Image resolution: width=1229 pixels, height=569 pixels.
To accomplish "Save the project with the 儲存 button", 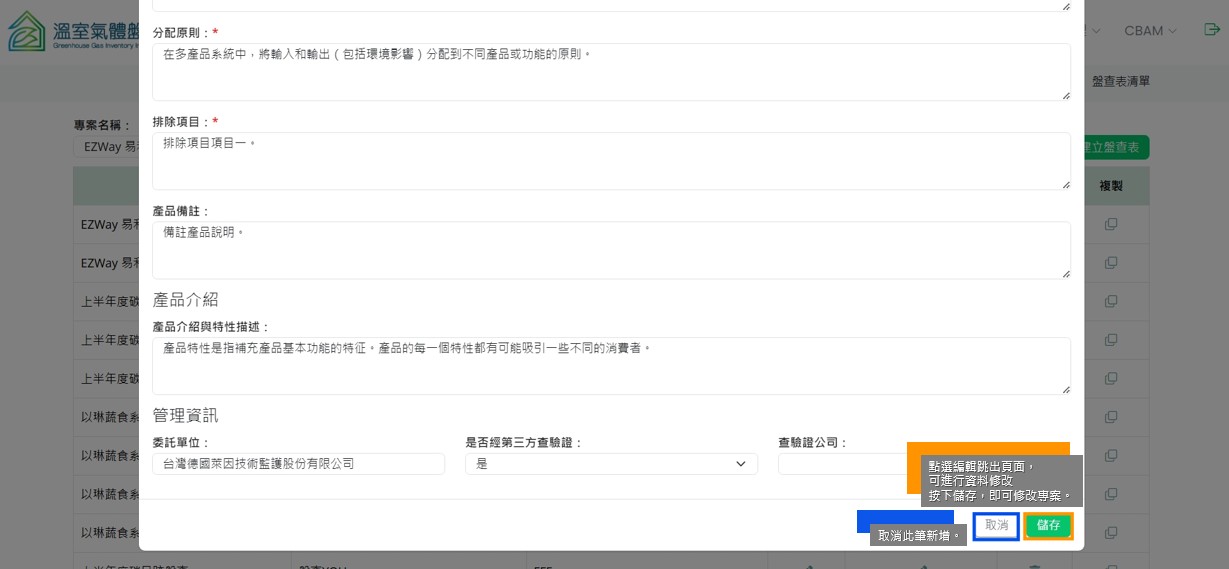I will click(1048, 526).
